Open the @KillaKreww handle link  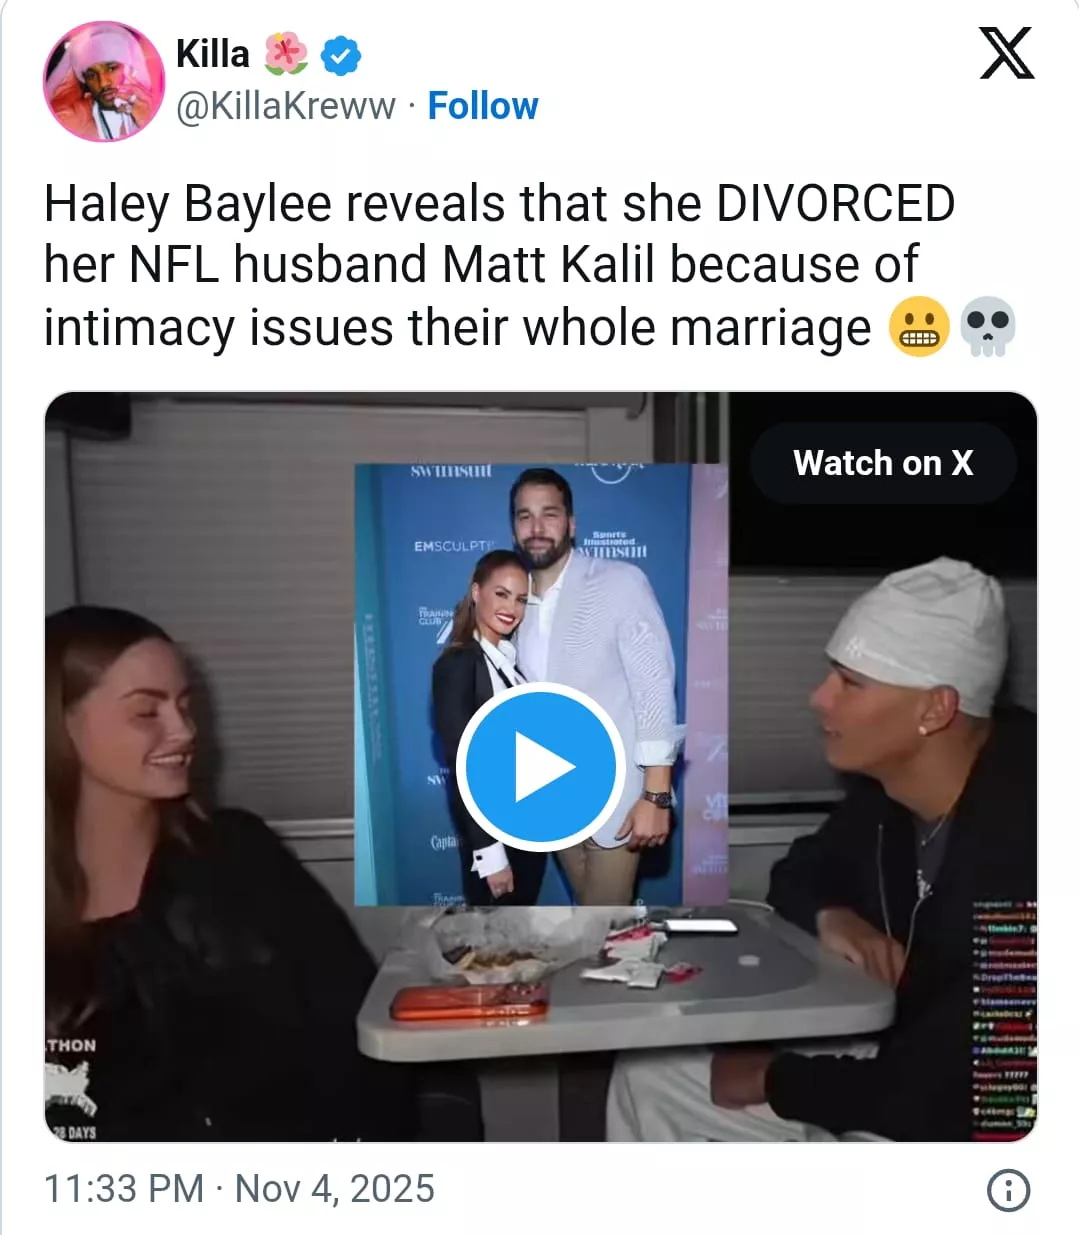point(286,106)
